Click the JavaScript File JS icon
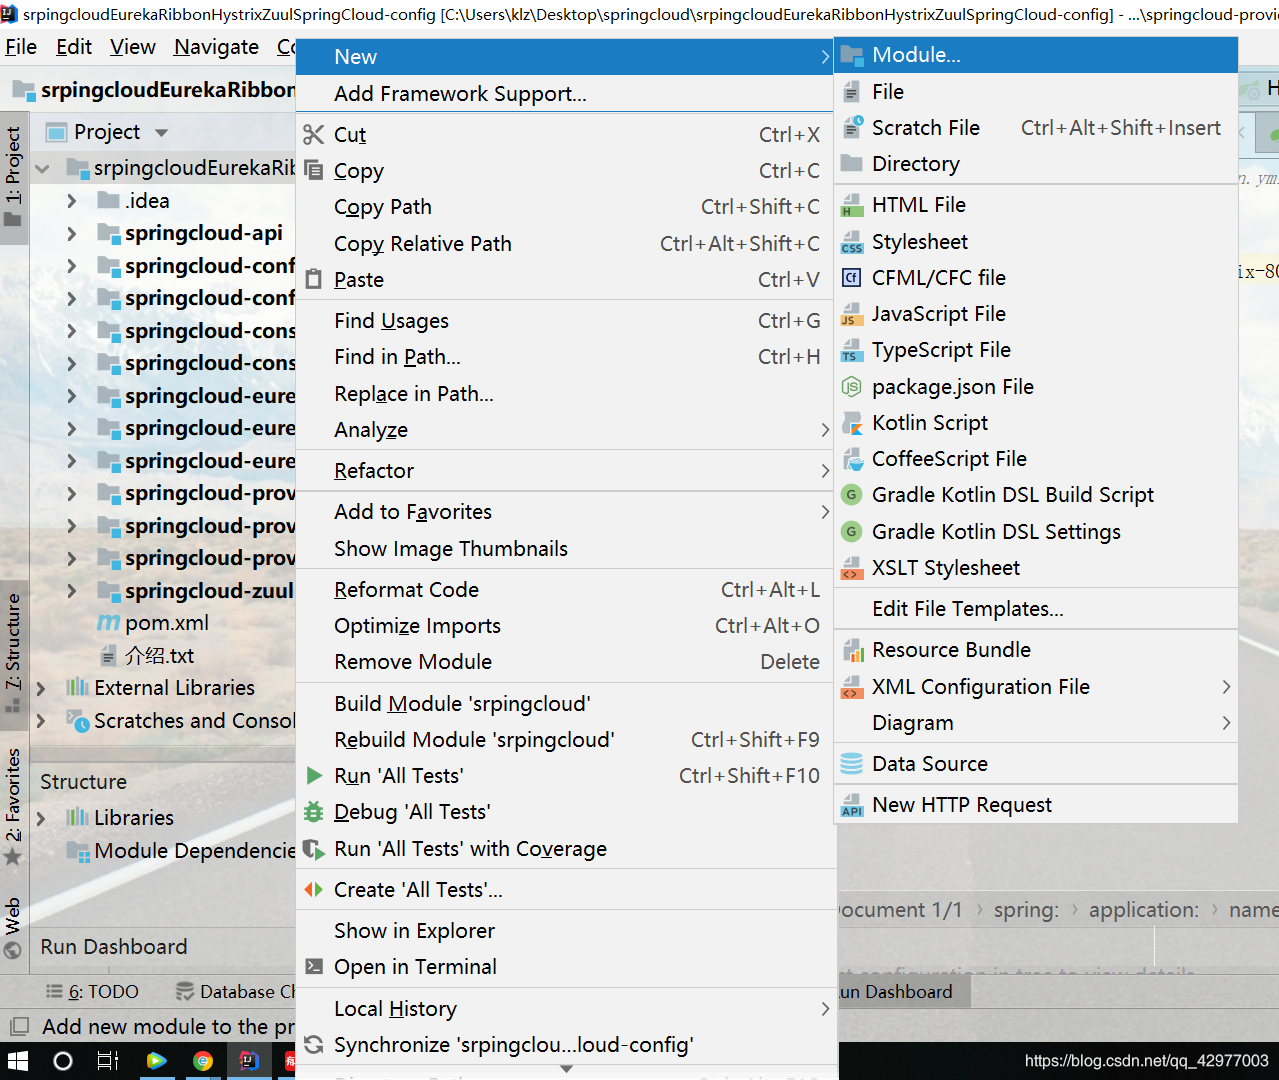This screenshot has height=1080, width=1279. point(852,314)
